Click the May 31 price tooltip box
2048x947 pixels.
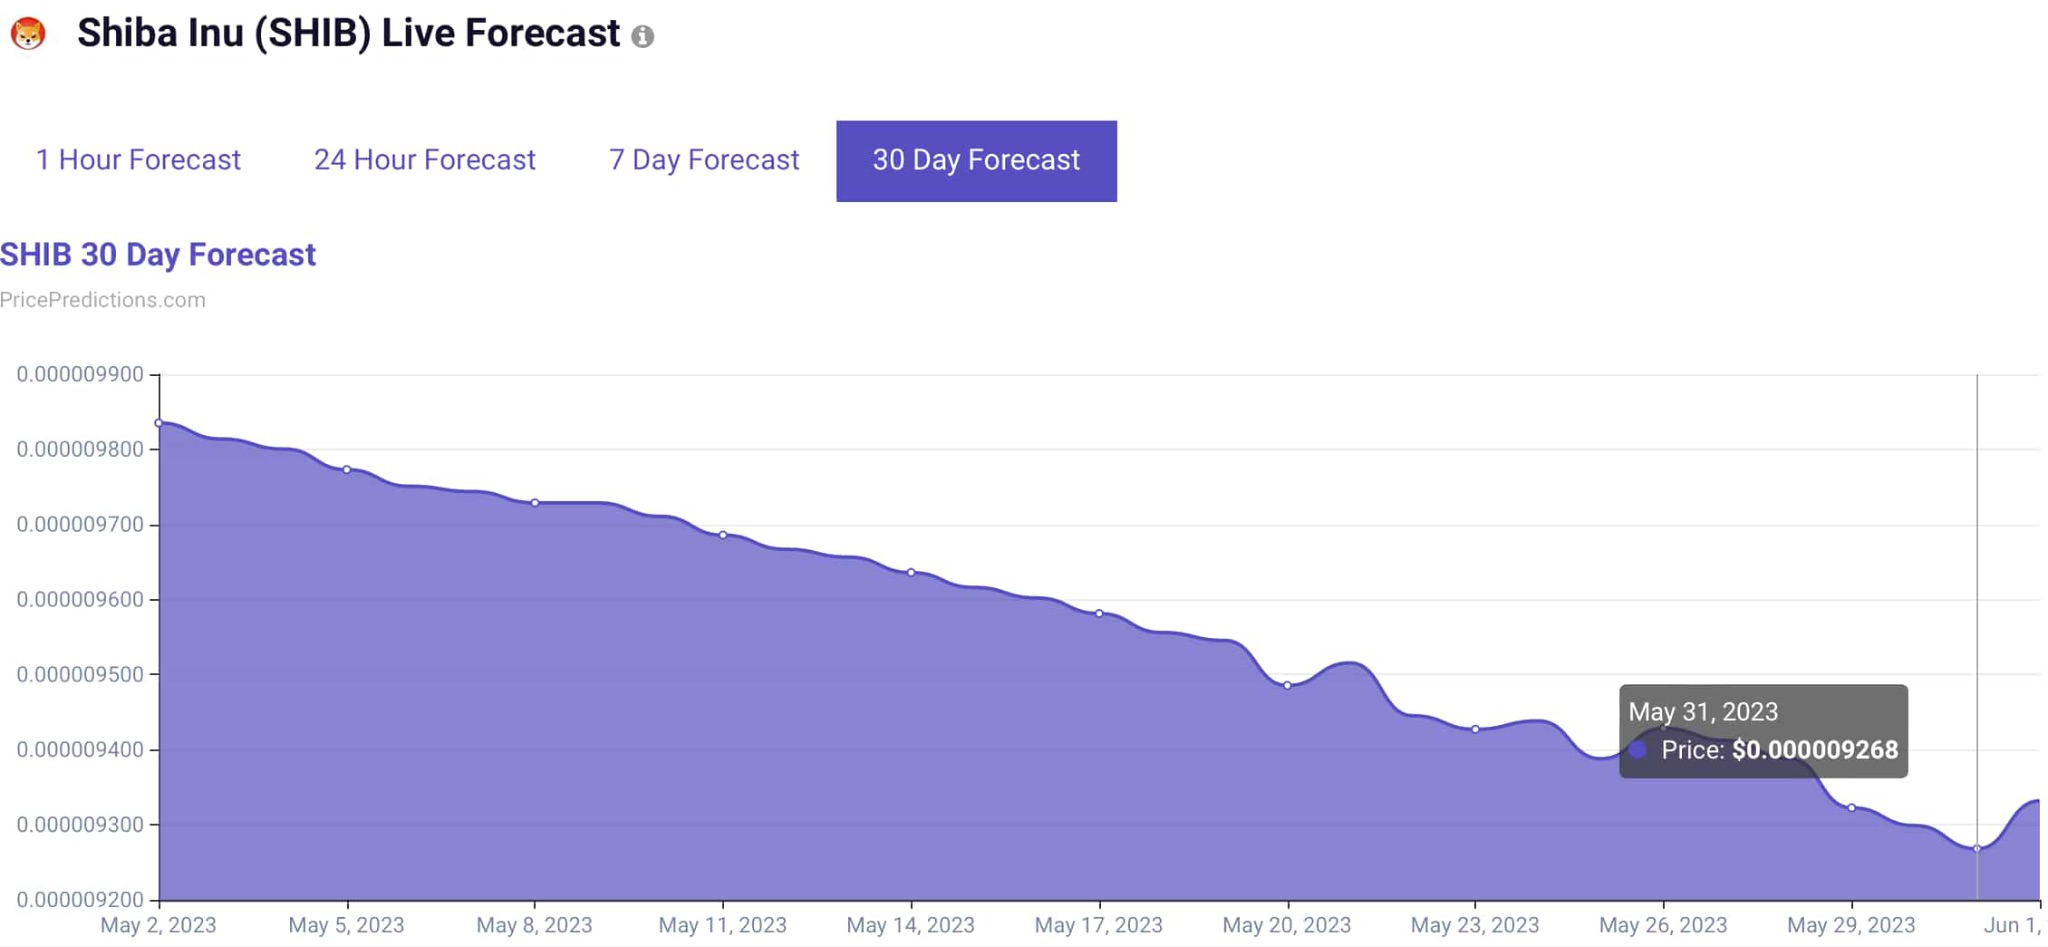pyautogui.click(x=1763, y=731)
